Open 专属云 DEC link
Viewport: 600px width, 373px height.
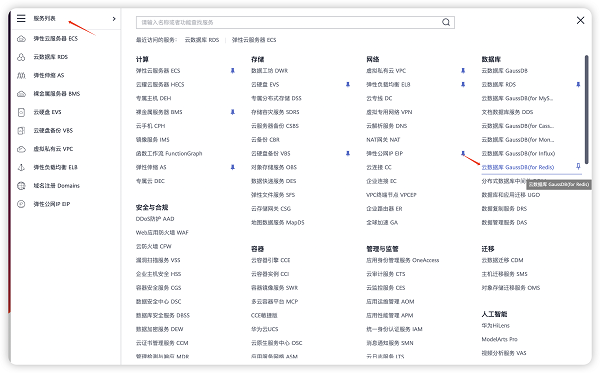(150, 181)
